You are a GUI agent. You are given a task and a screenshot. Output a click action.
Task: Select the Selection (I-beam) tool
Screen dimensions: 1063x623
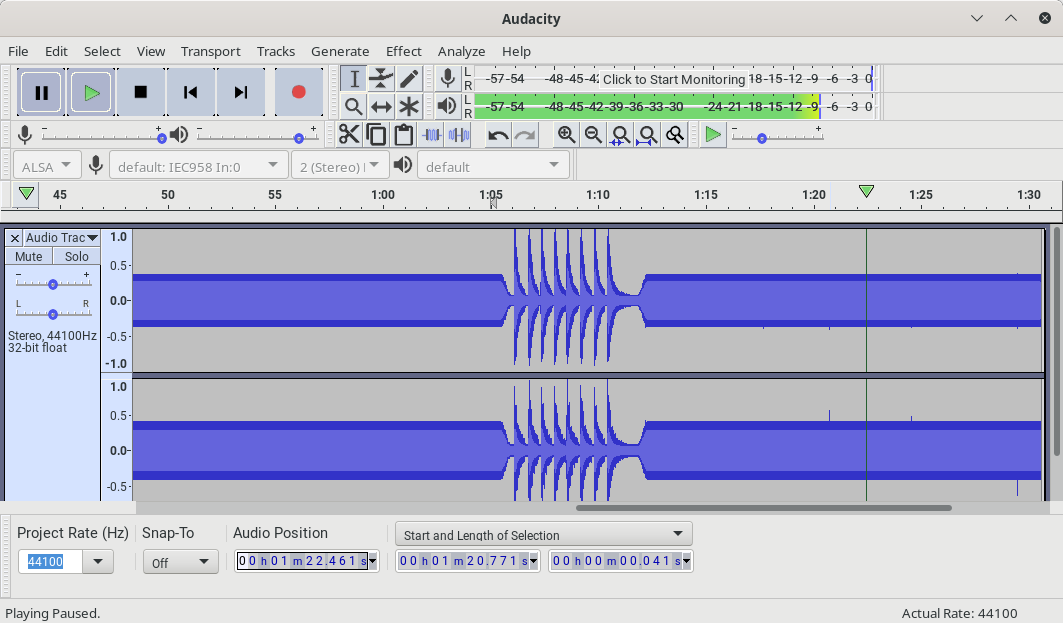pyautogui.click(x=354, y=79)
